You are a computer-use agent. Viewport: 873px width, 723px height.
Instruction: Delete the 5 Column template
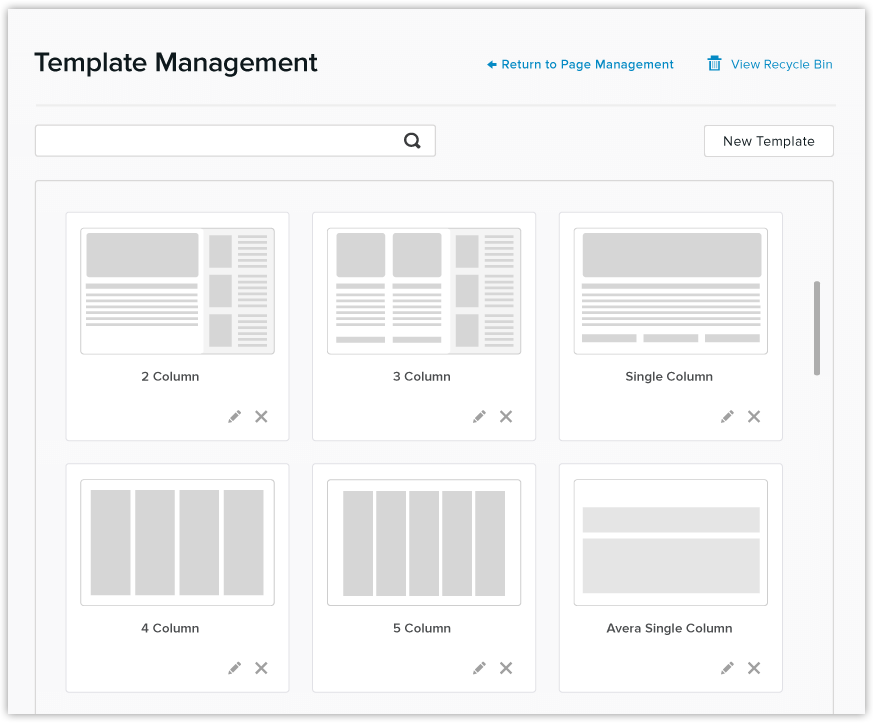tap(506, 668)
